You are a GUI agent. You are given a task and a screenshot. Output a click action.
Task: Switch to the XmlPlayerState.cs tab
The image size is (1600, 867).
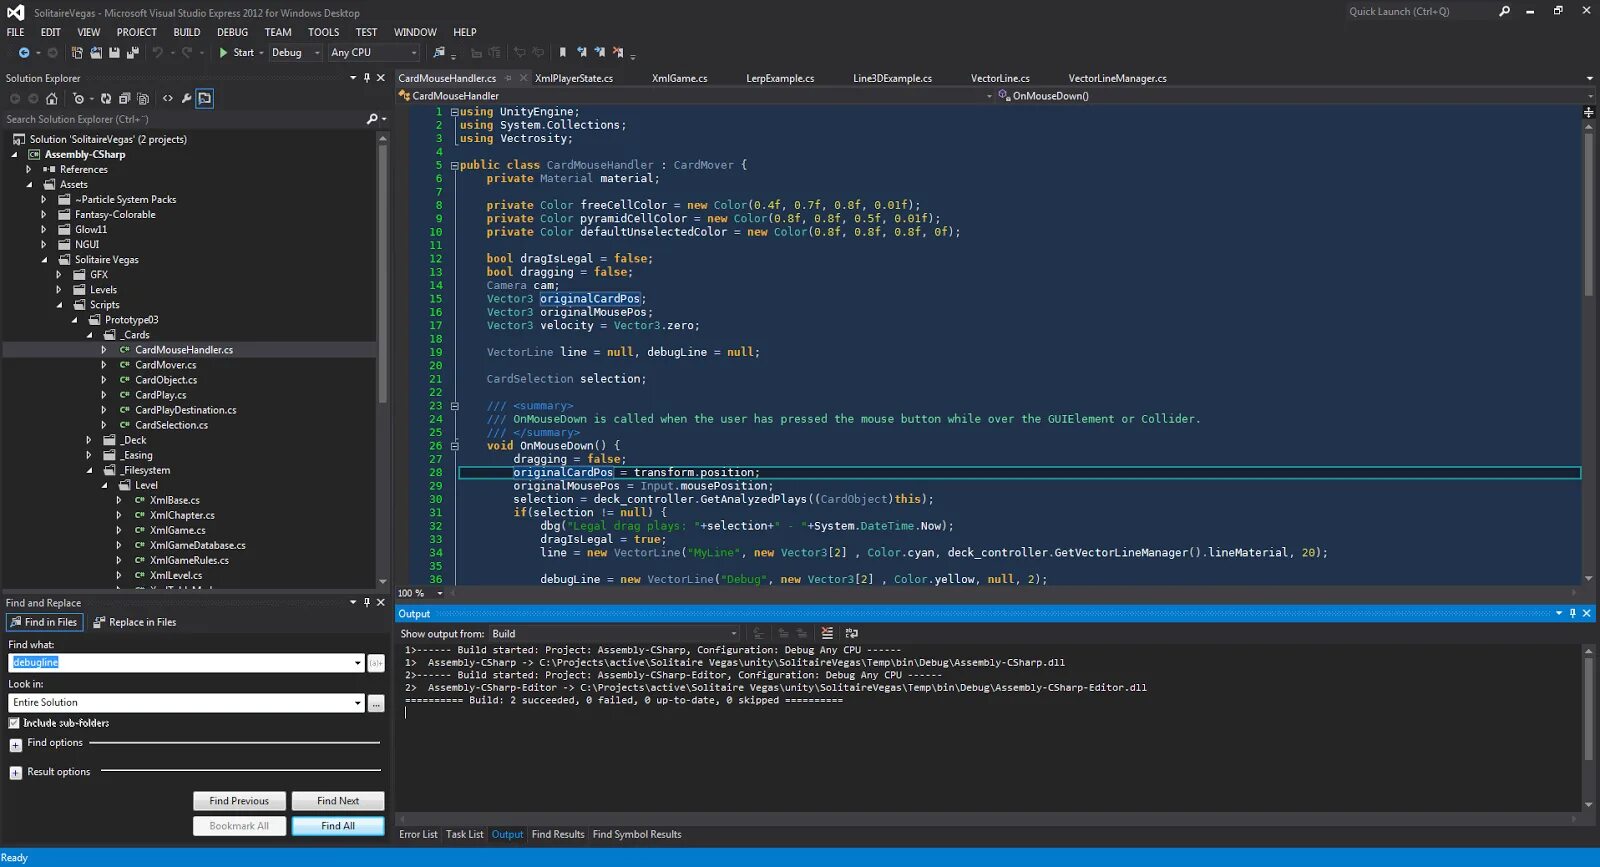coord(574,78)
